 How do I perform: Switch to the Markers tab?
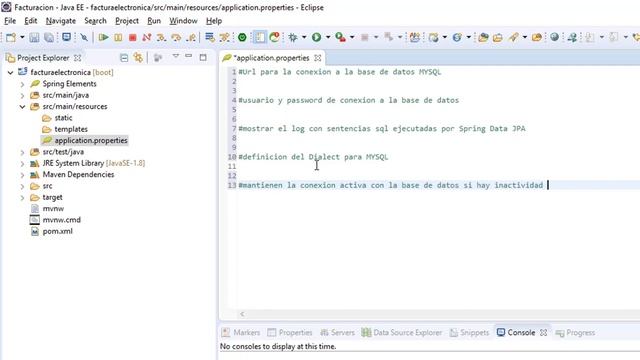[241, 333]
